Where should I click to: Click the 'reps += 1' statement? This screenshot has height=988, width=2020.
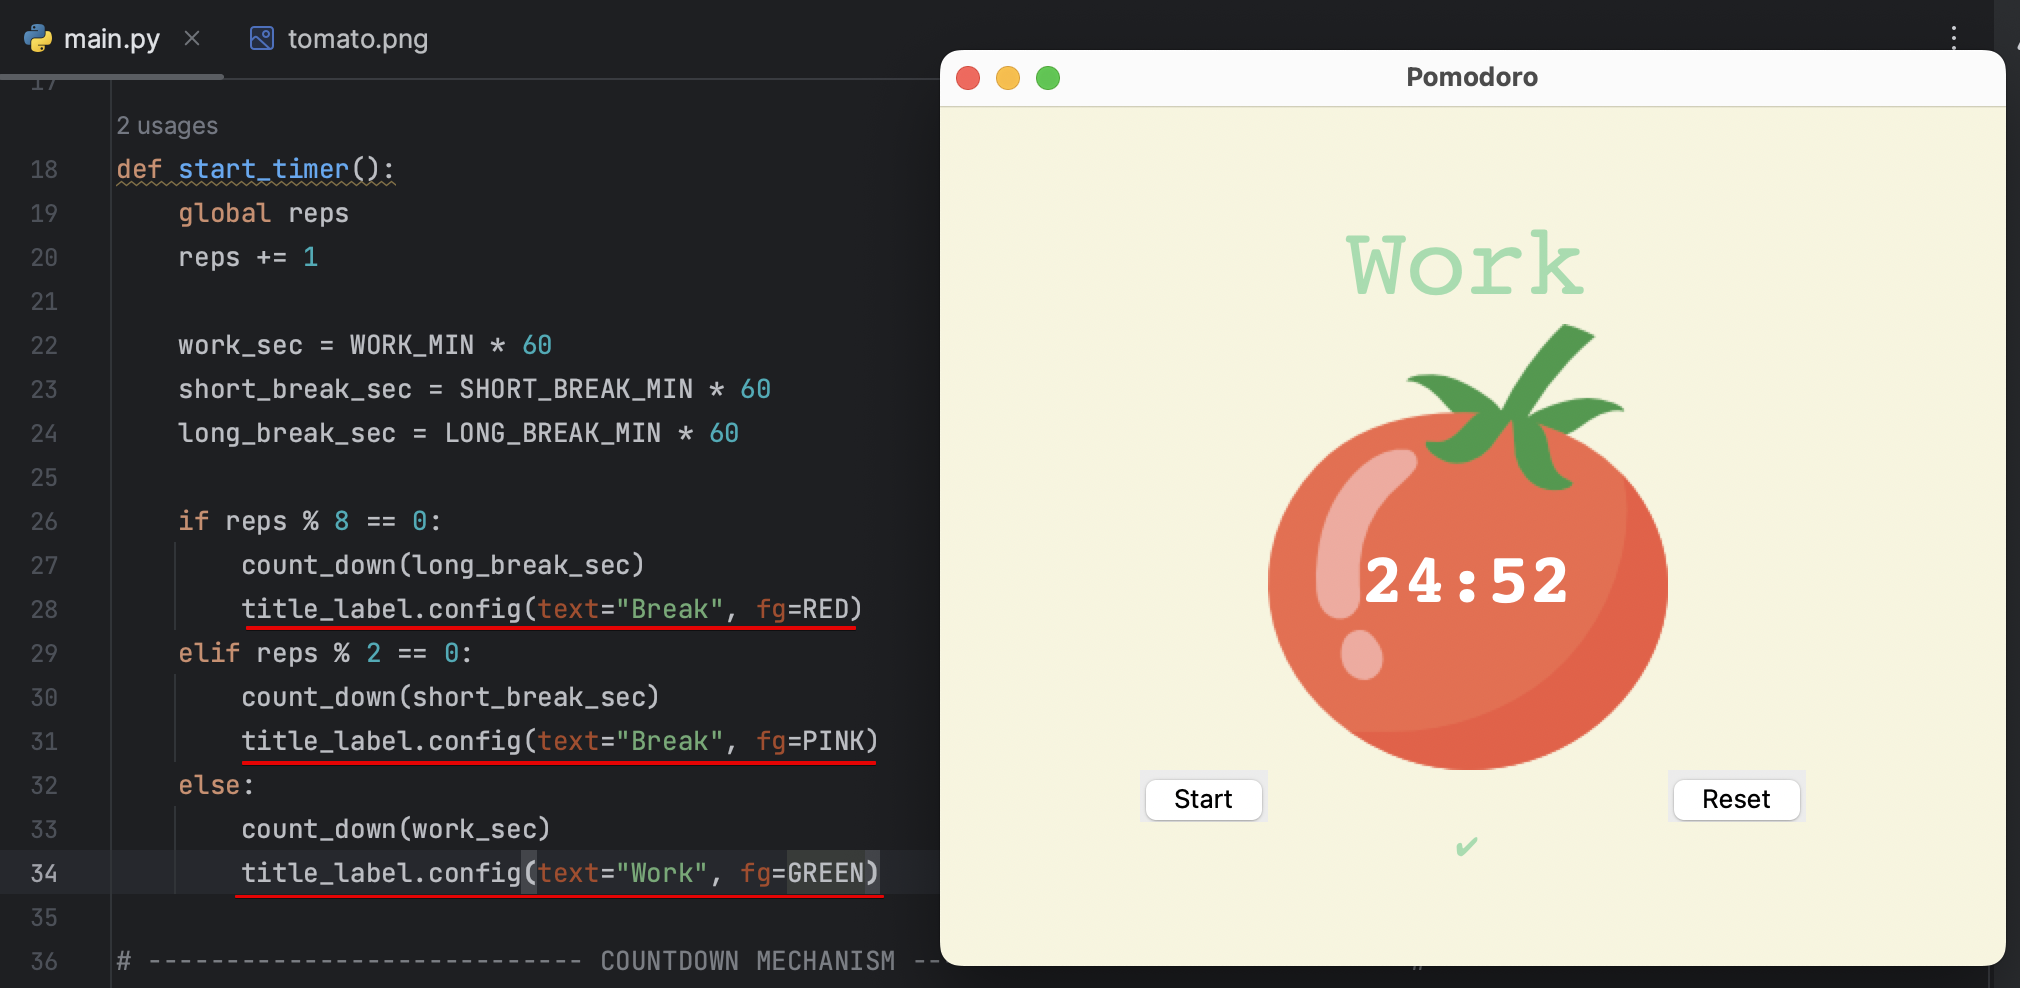coord(248,258)
